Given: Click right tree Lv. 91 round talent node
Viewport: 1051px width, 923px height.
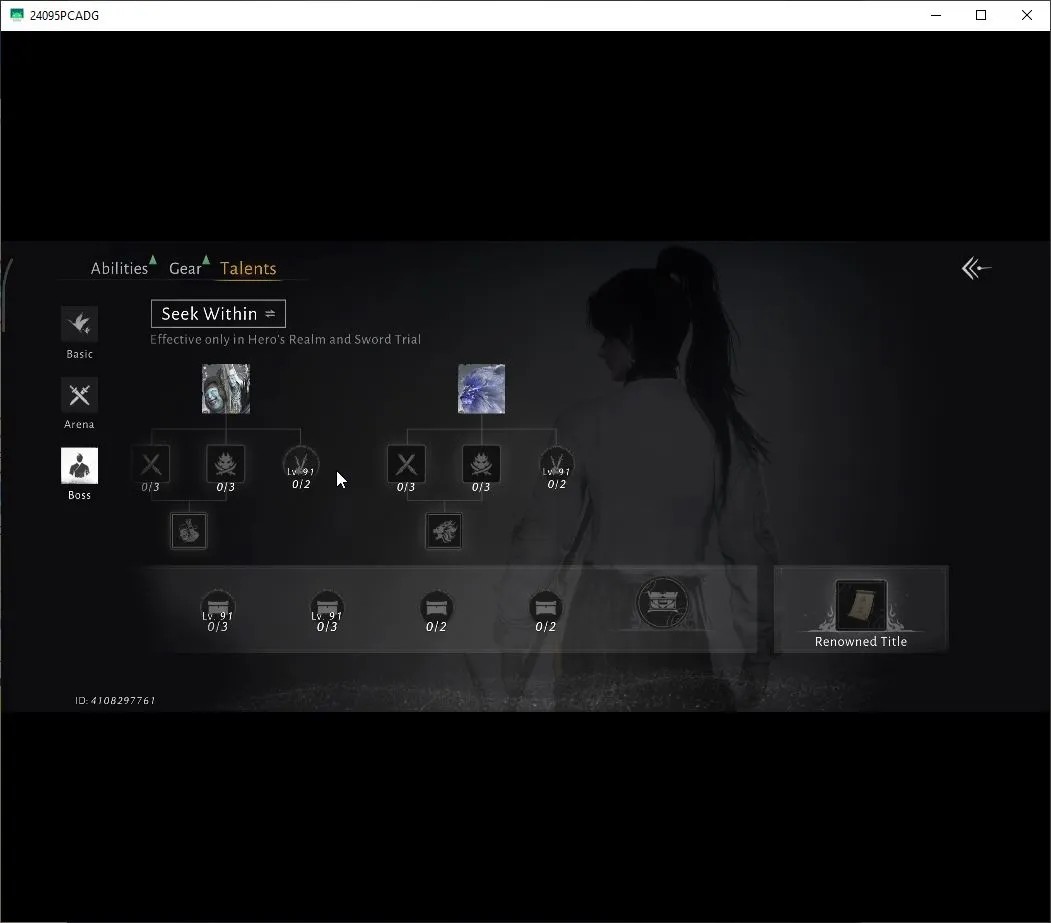Looking at the screenshot, I should coord(556,463).
